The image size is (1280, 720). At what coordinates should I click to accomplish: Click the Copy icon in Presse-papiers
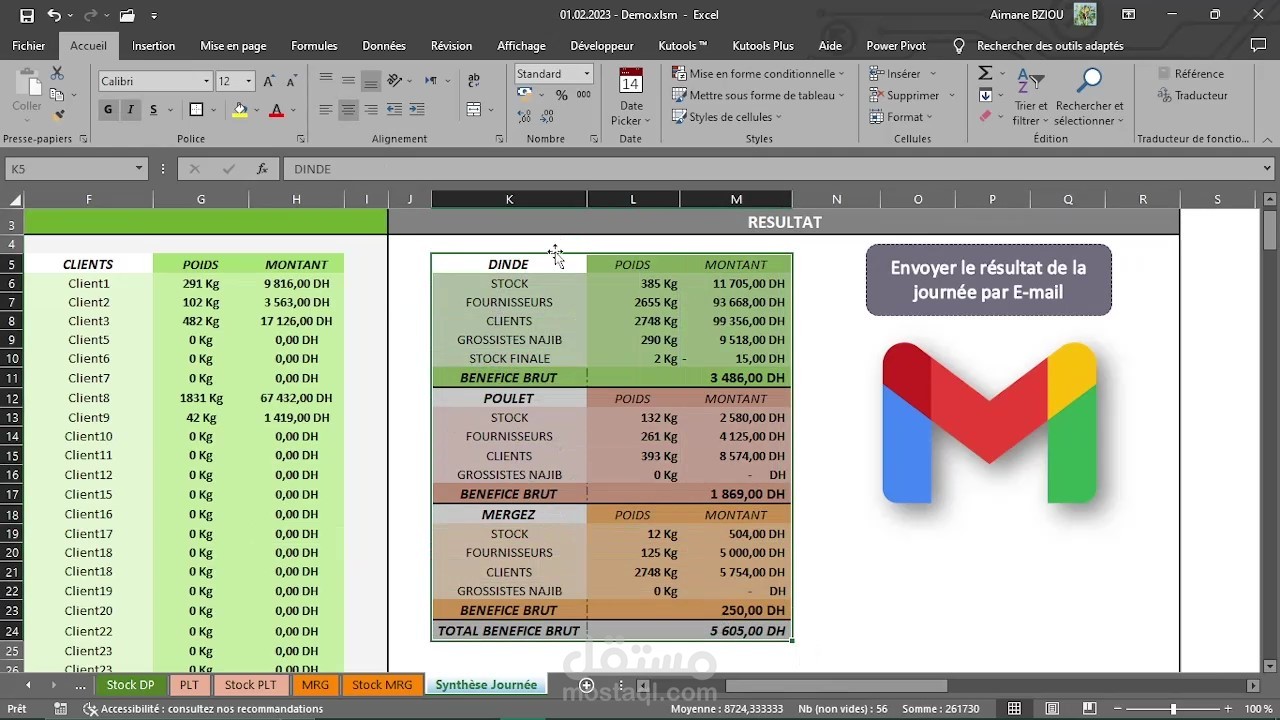click(x=57, y=95)
